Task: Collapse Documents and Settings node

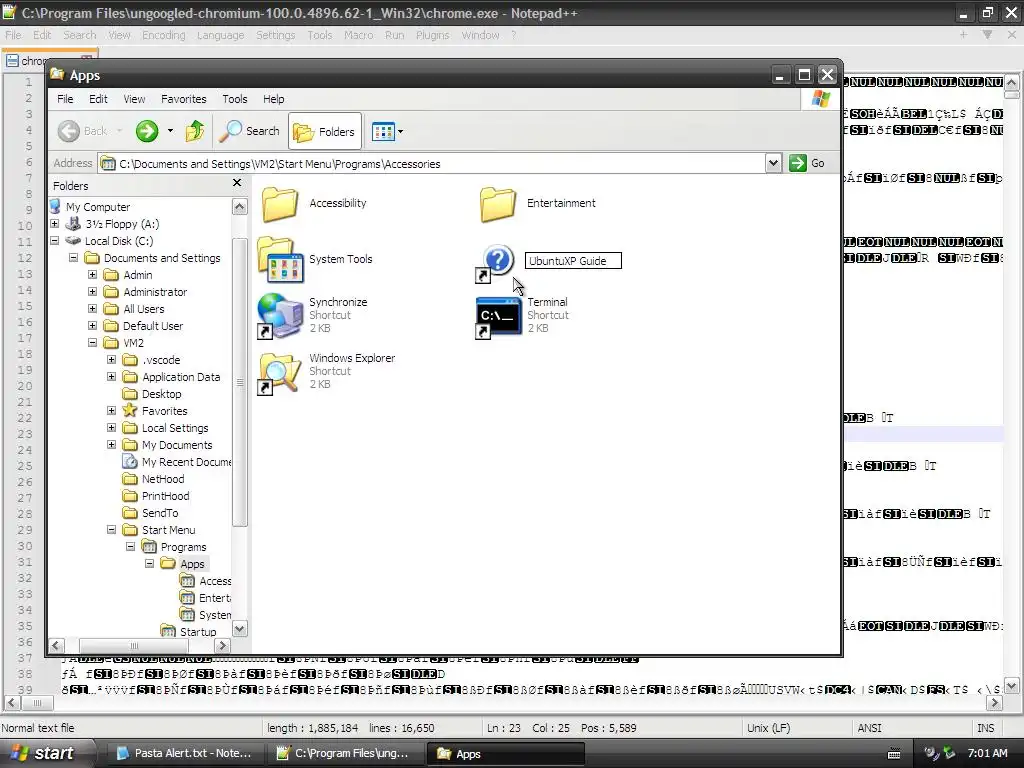Action: click(74, 258)
